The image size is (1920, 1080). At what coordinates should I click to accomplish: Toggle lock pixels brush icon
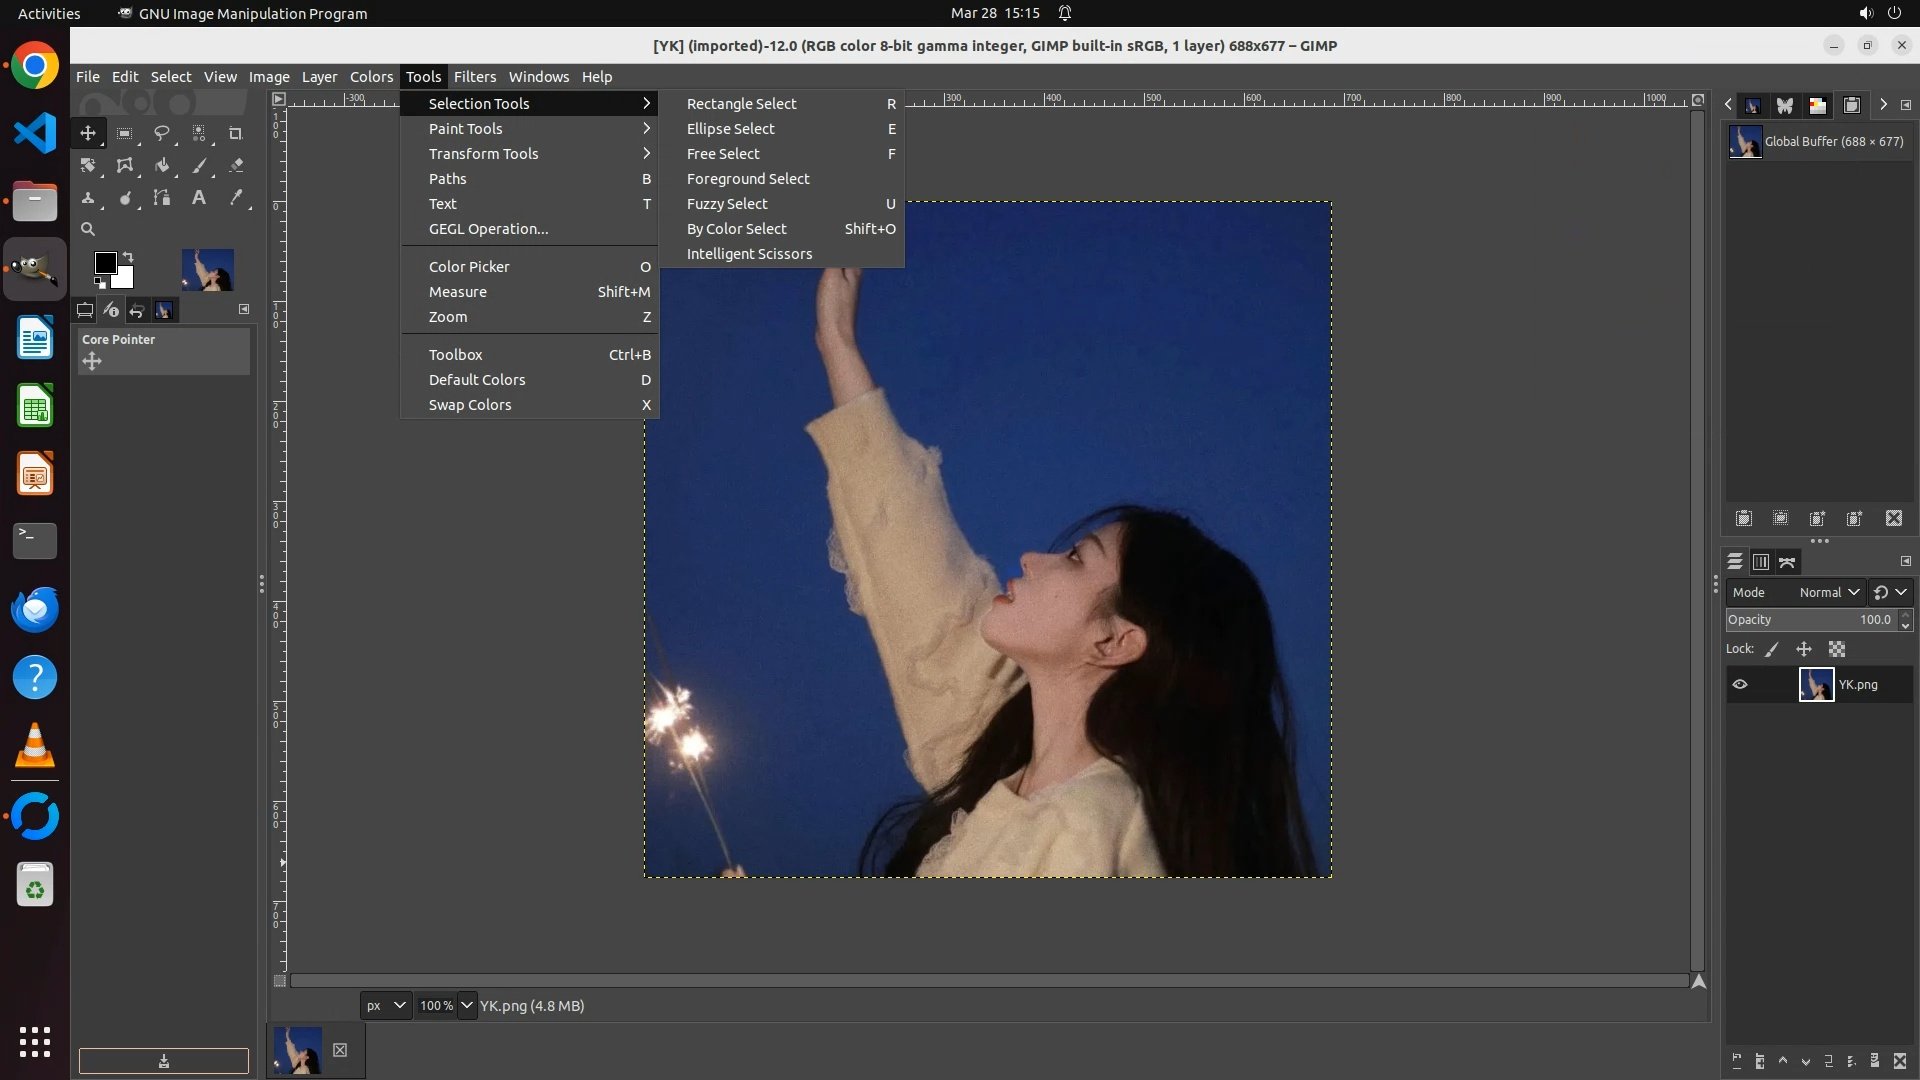point(1772,650)
